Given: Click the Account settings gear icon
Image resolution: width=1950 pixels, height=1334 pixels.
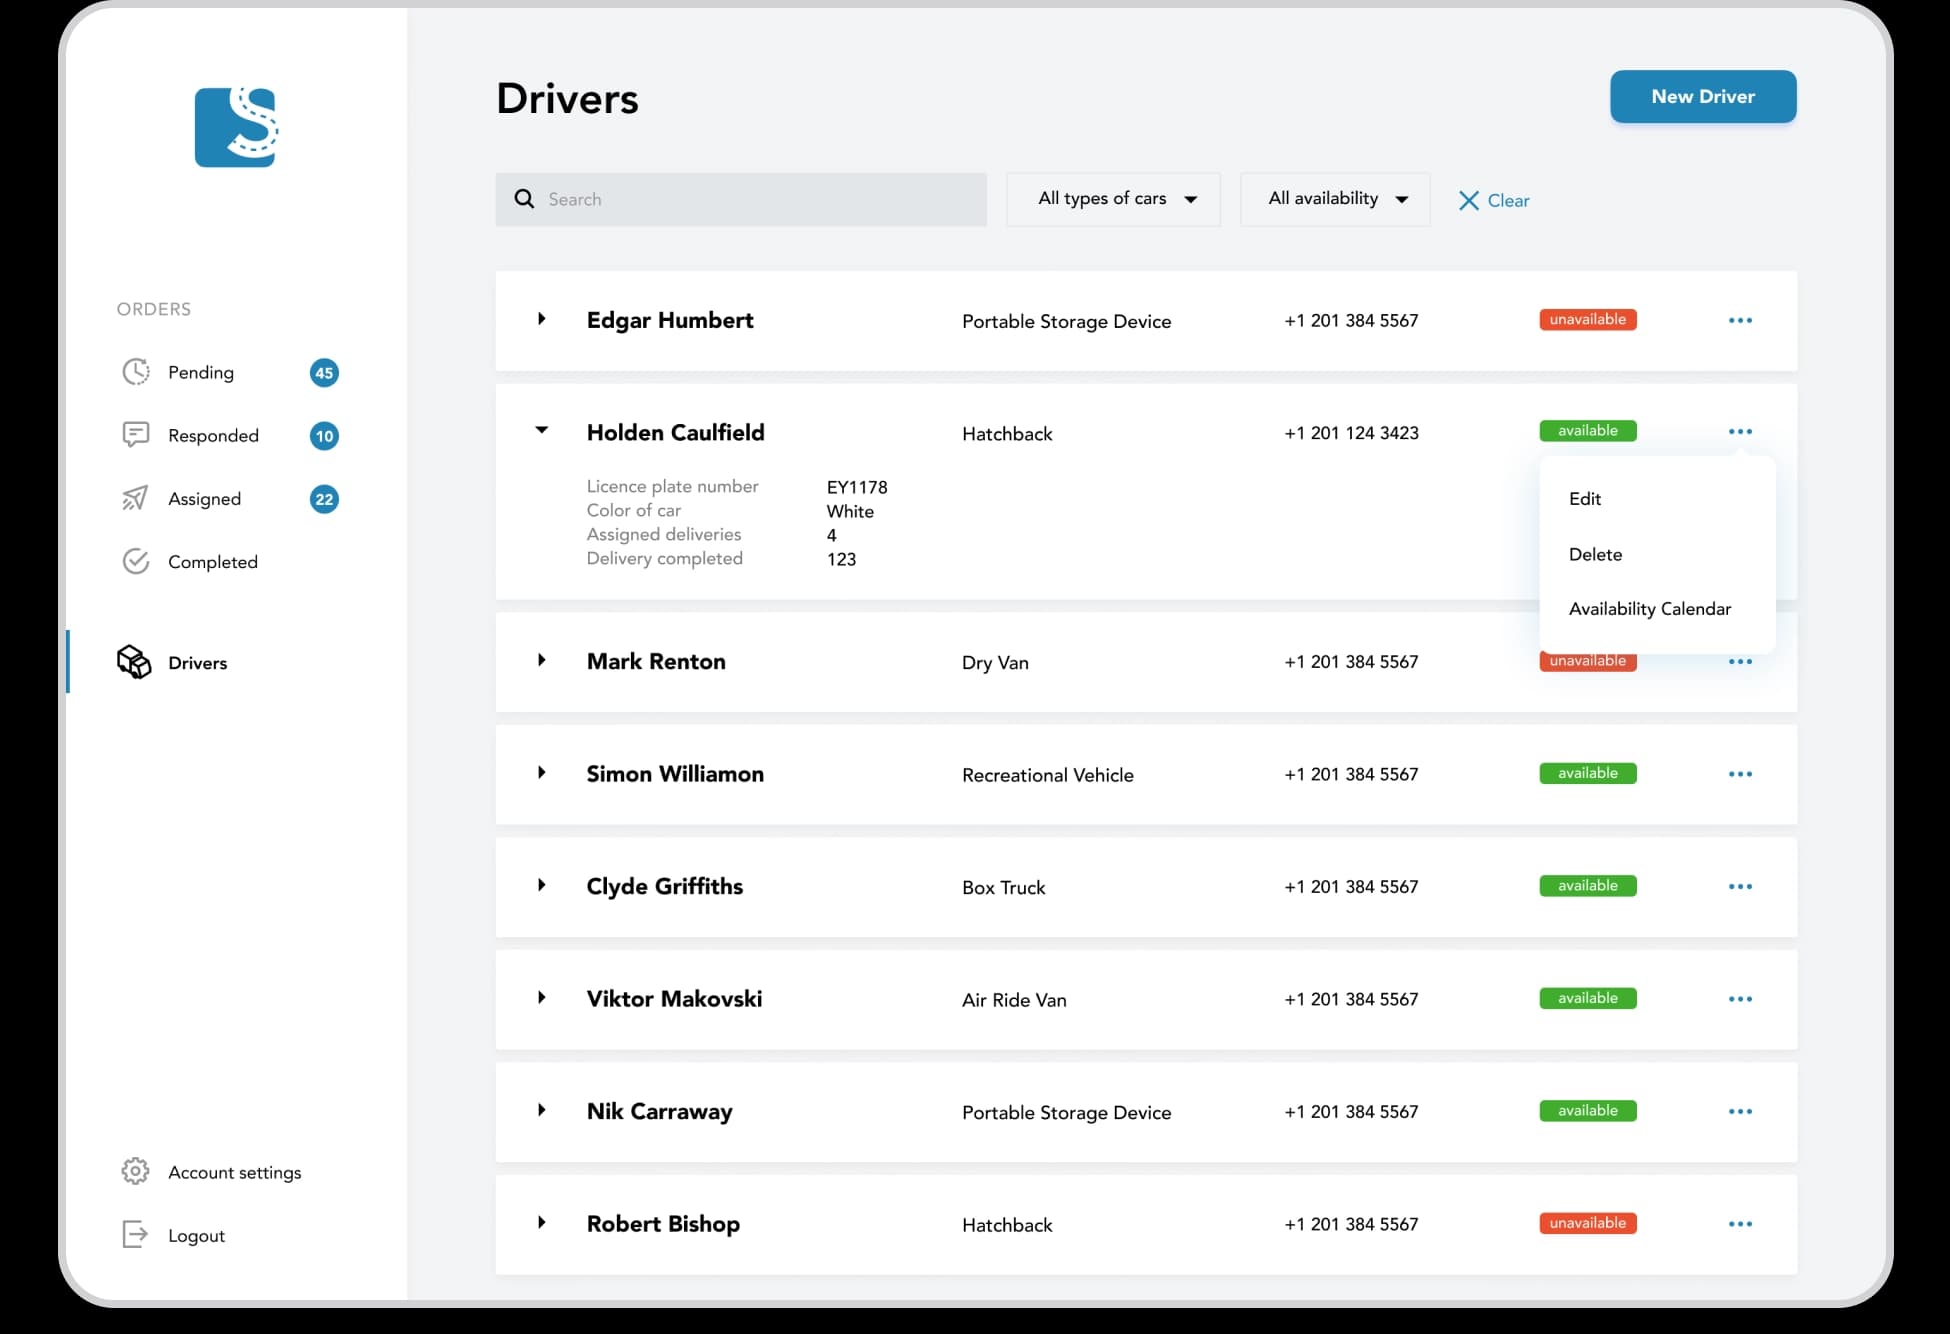Looking at the screenshot, I should point(135,1171).
